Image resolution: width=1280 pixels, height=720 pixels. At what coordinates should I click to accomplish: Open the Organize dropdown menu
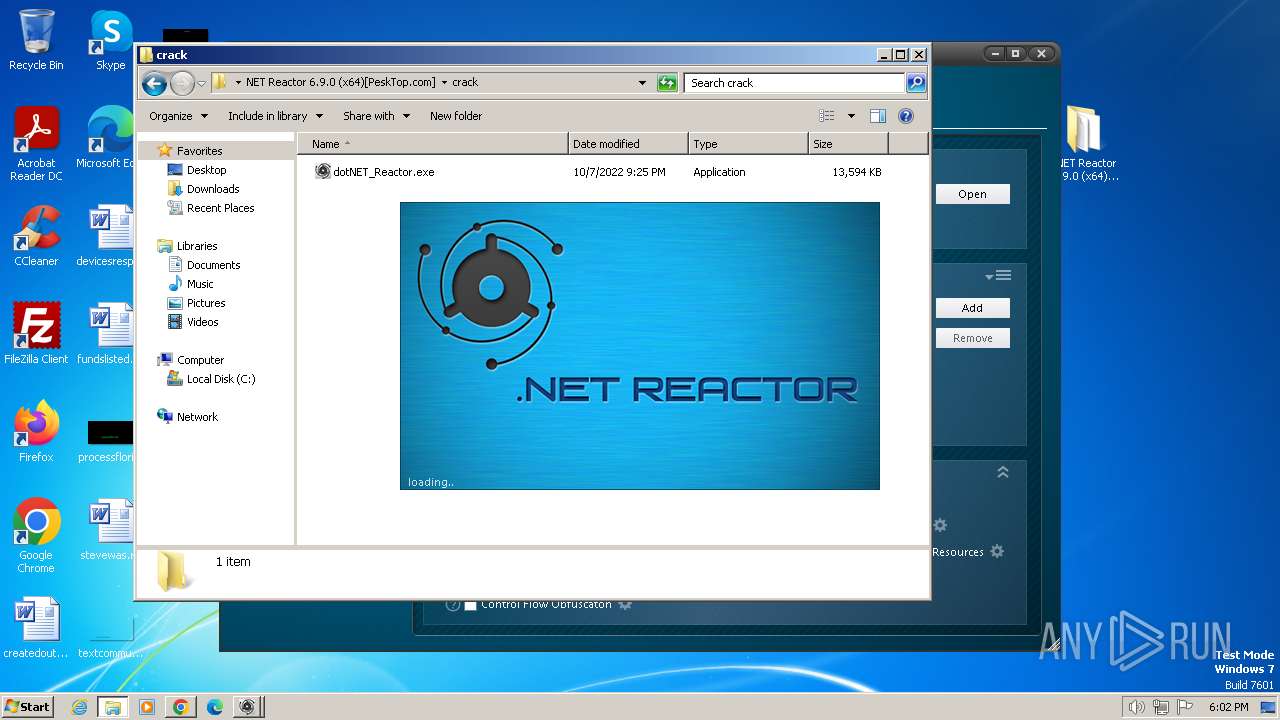tap(178, 116)
